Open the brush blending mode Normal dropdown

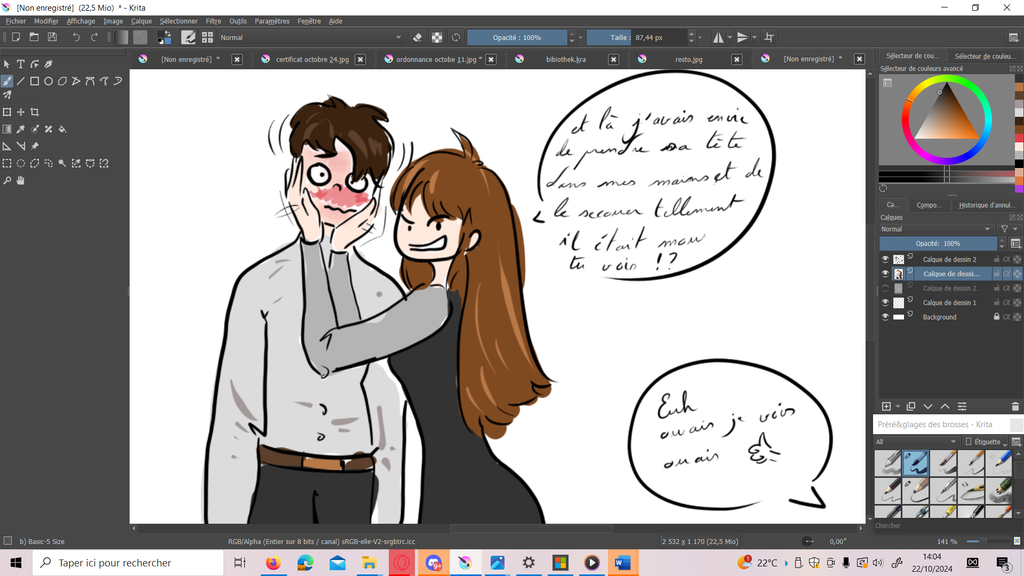(296, 37)
